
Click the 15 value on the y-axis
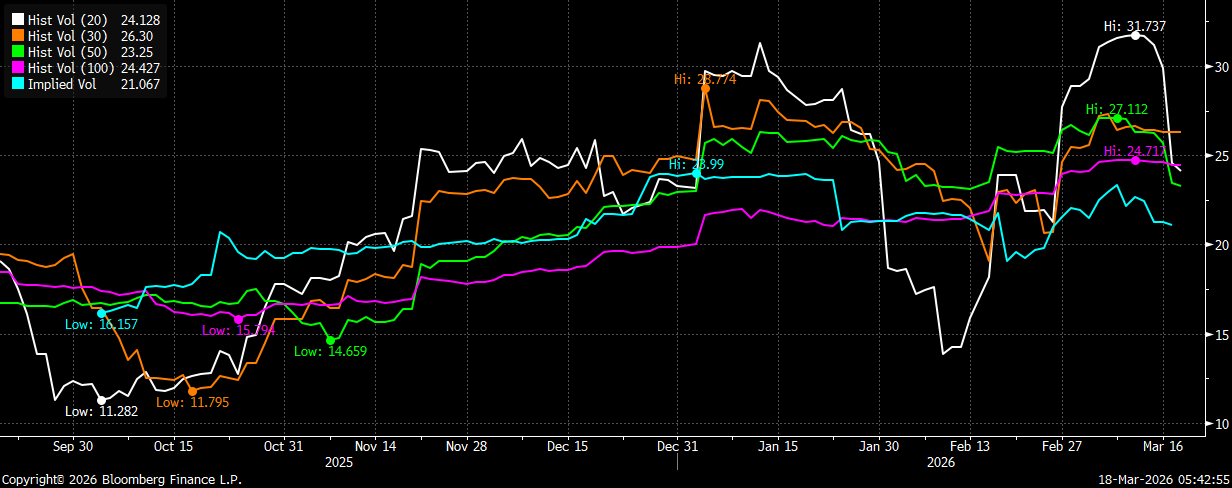pos(1221,334)
